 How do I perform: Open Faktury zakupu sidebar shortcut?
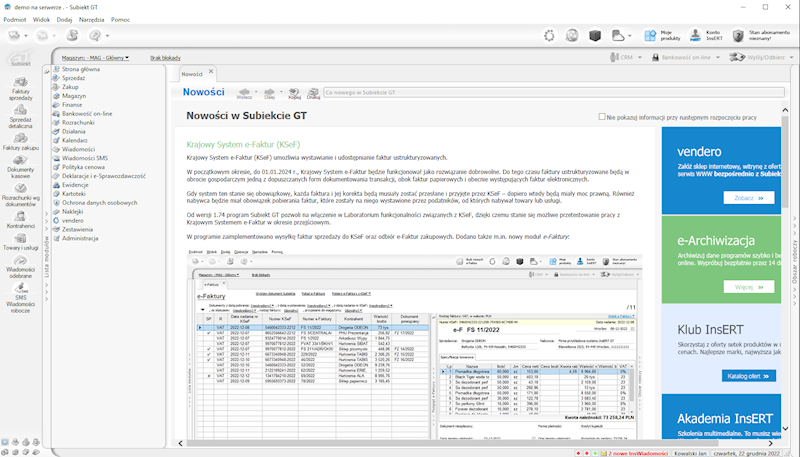coord(20,142)
